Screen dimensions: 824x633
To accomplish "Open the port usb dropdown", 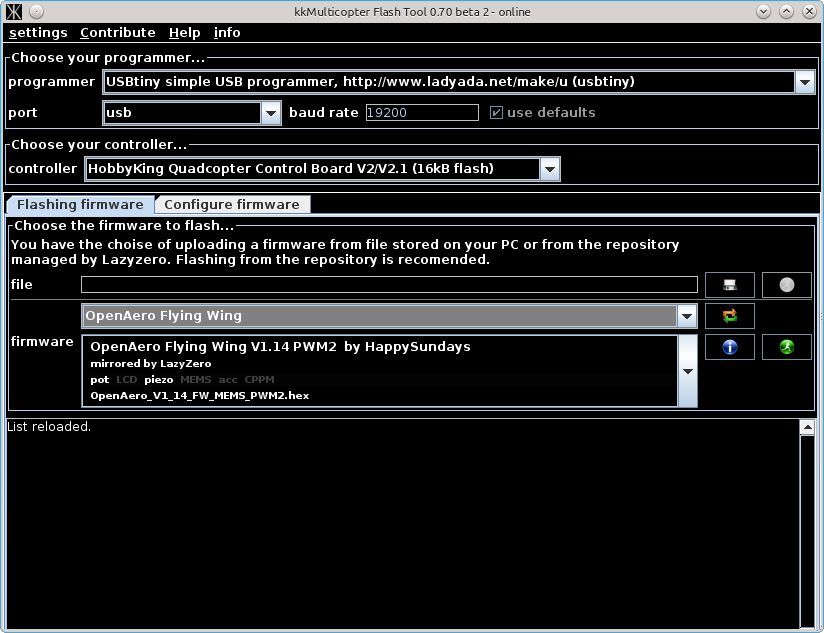I will coord(271,113).
